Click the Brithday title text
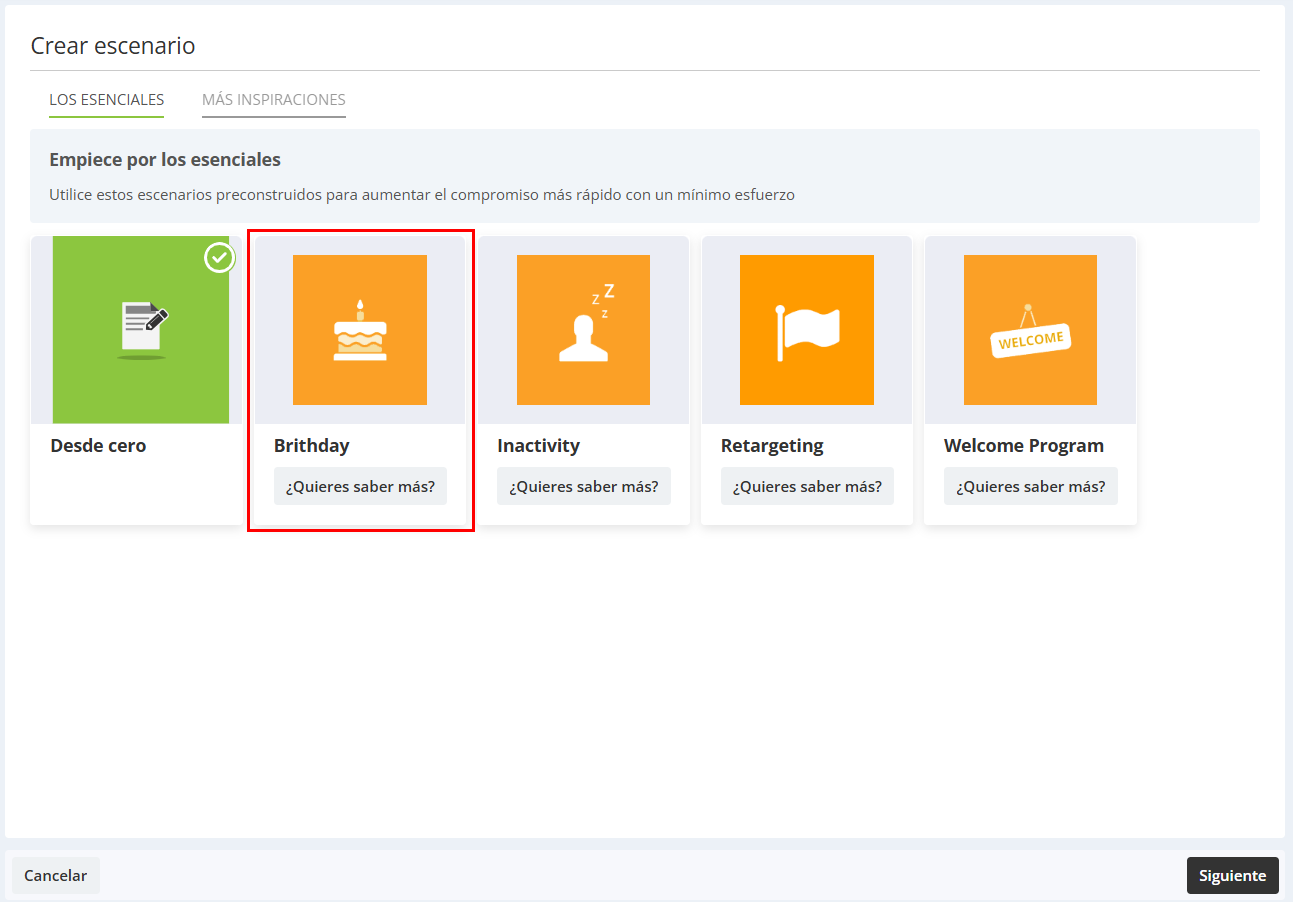The width and height of the screenshot is (1293, 902). pos(312,446)
